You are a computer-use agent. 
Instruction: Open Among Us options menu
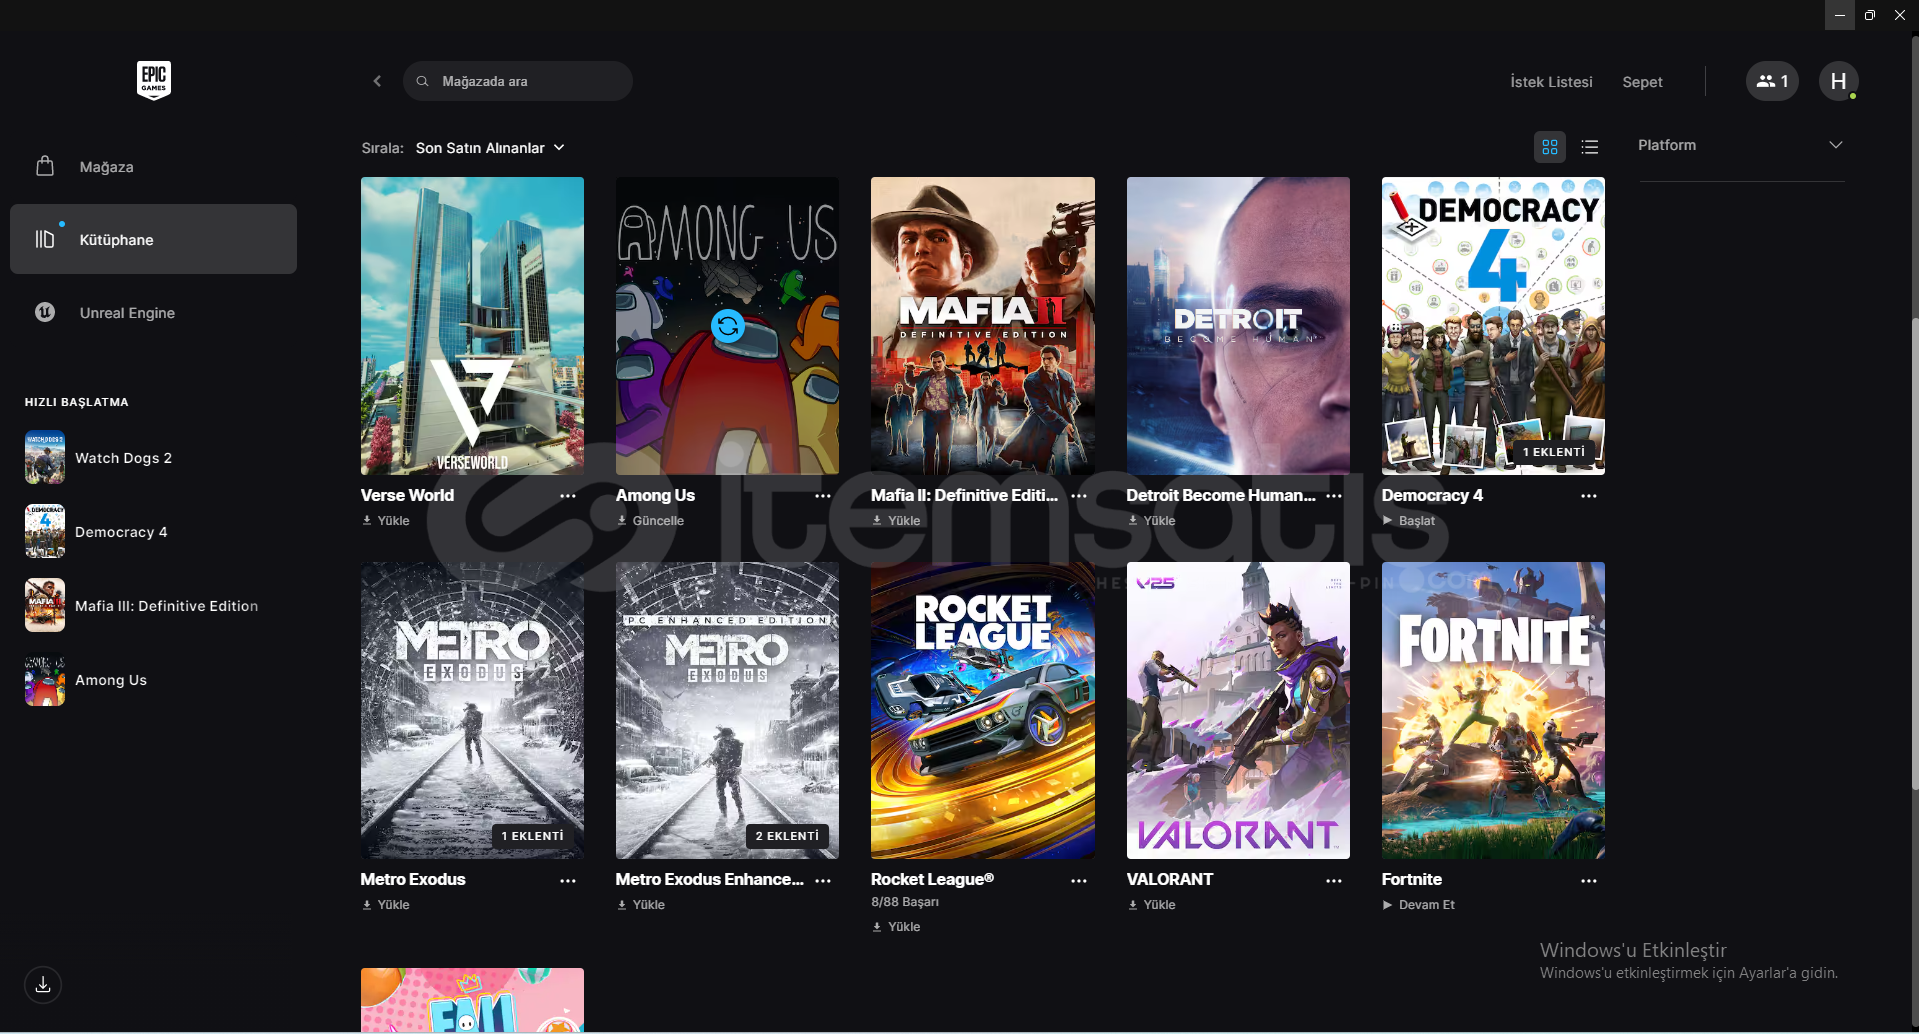click(823, 496)
